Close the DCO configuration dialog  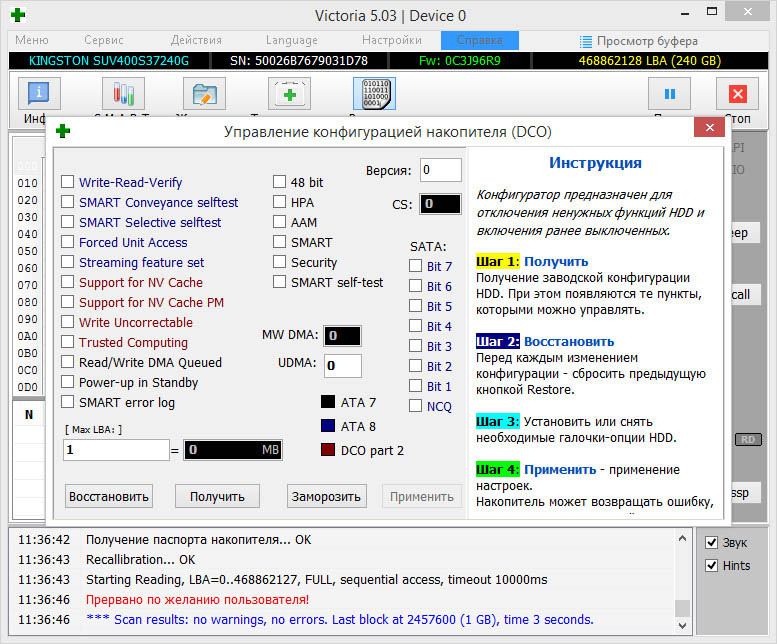[710, 127]
